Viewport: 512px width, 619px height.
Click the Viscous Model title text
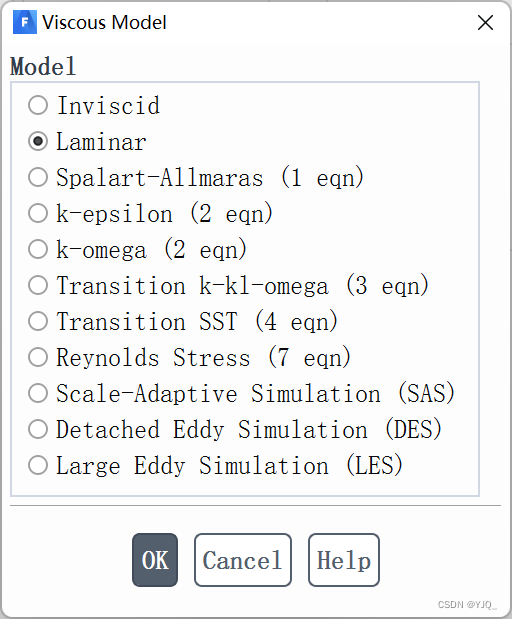[x=104, y=23]
